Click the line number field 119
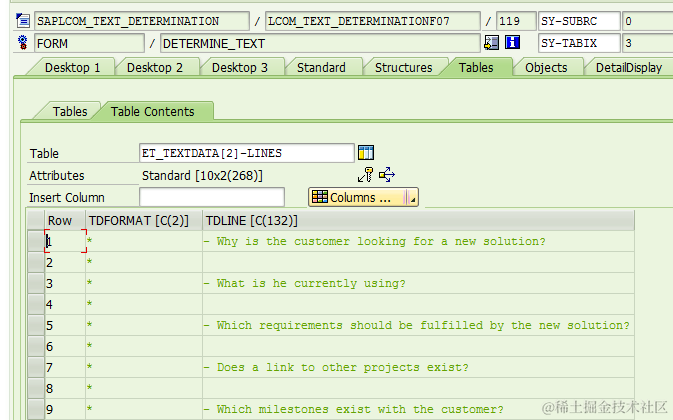This screenshot has height=420, width=673. tap(516, 21)
